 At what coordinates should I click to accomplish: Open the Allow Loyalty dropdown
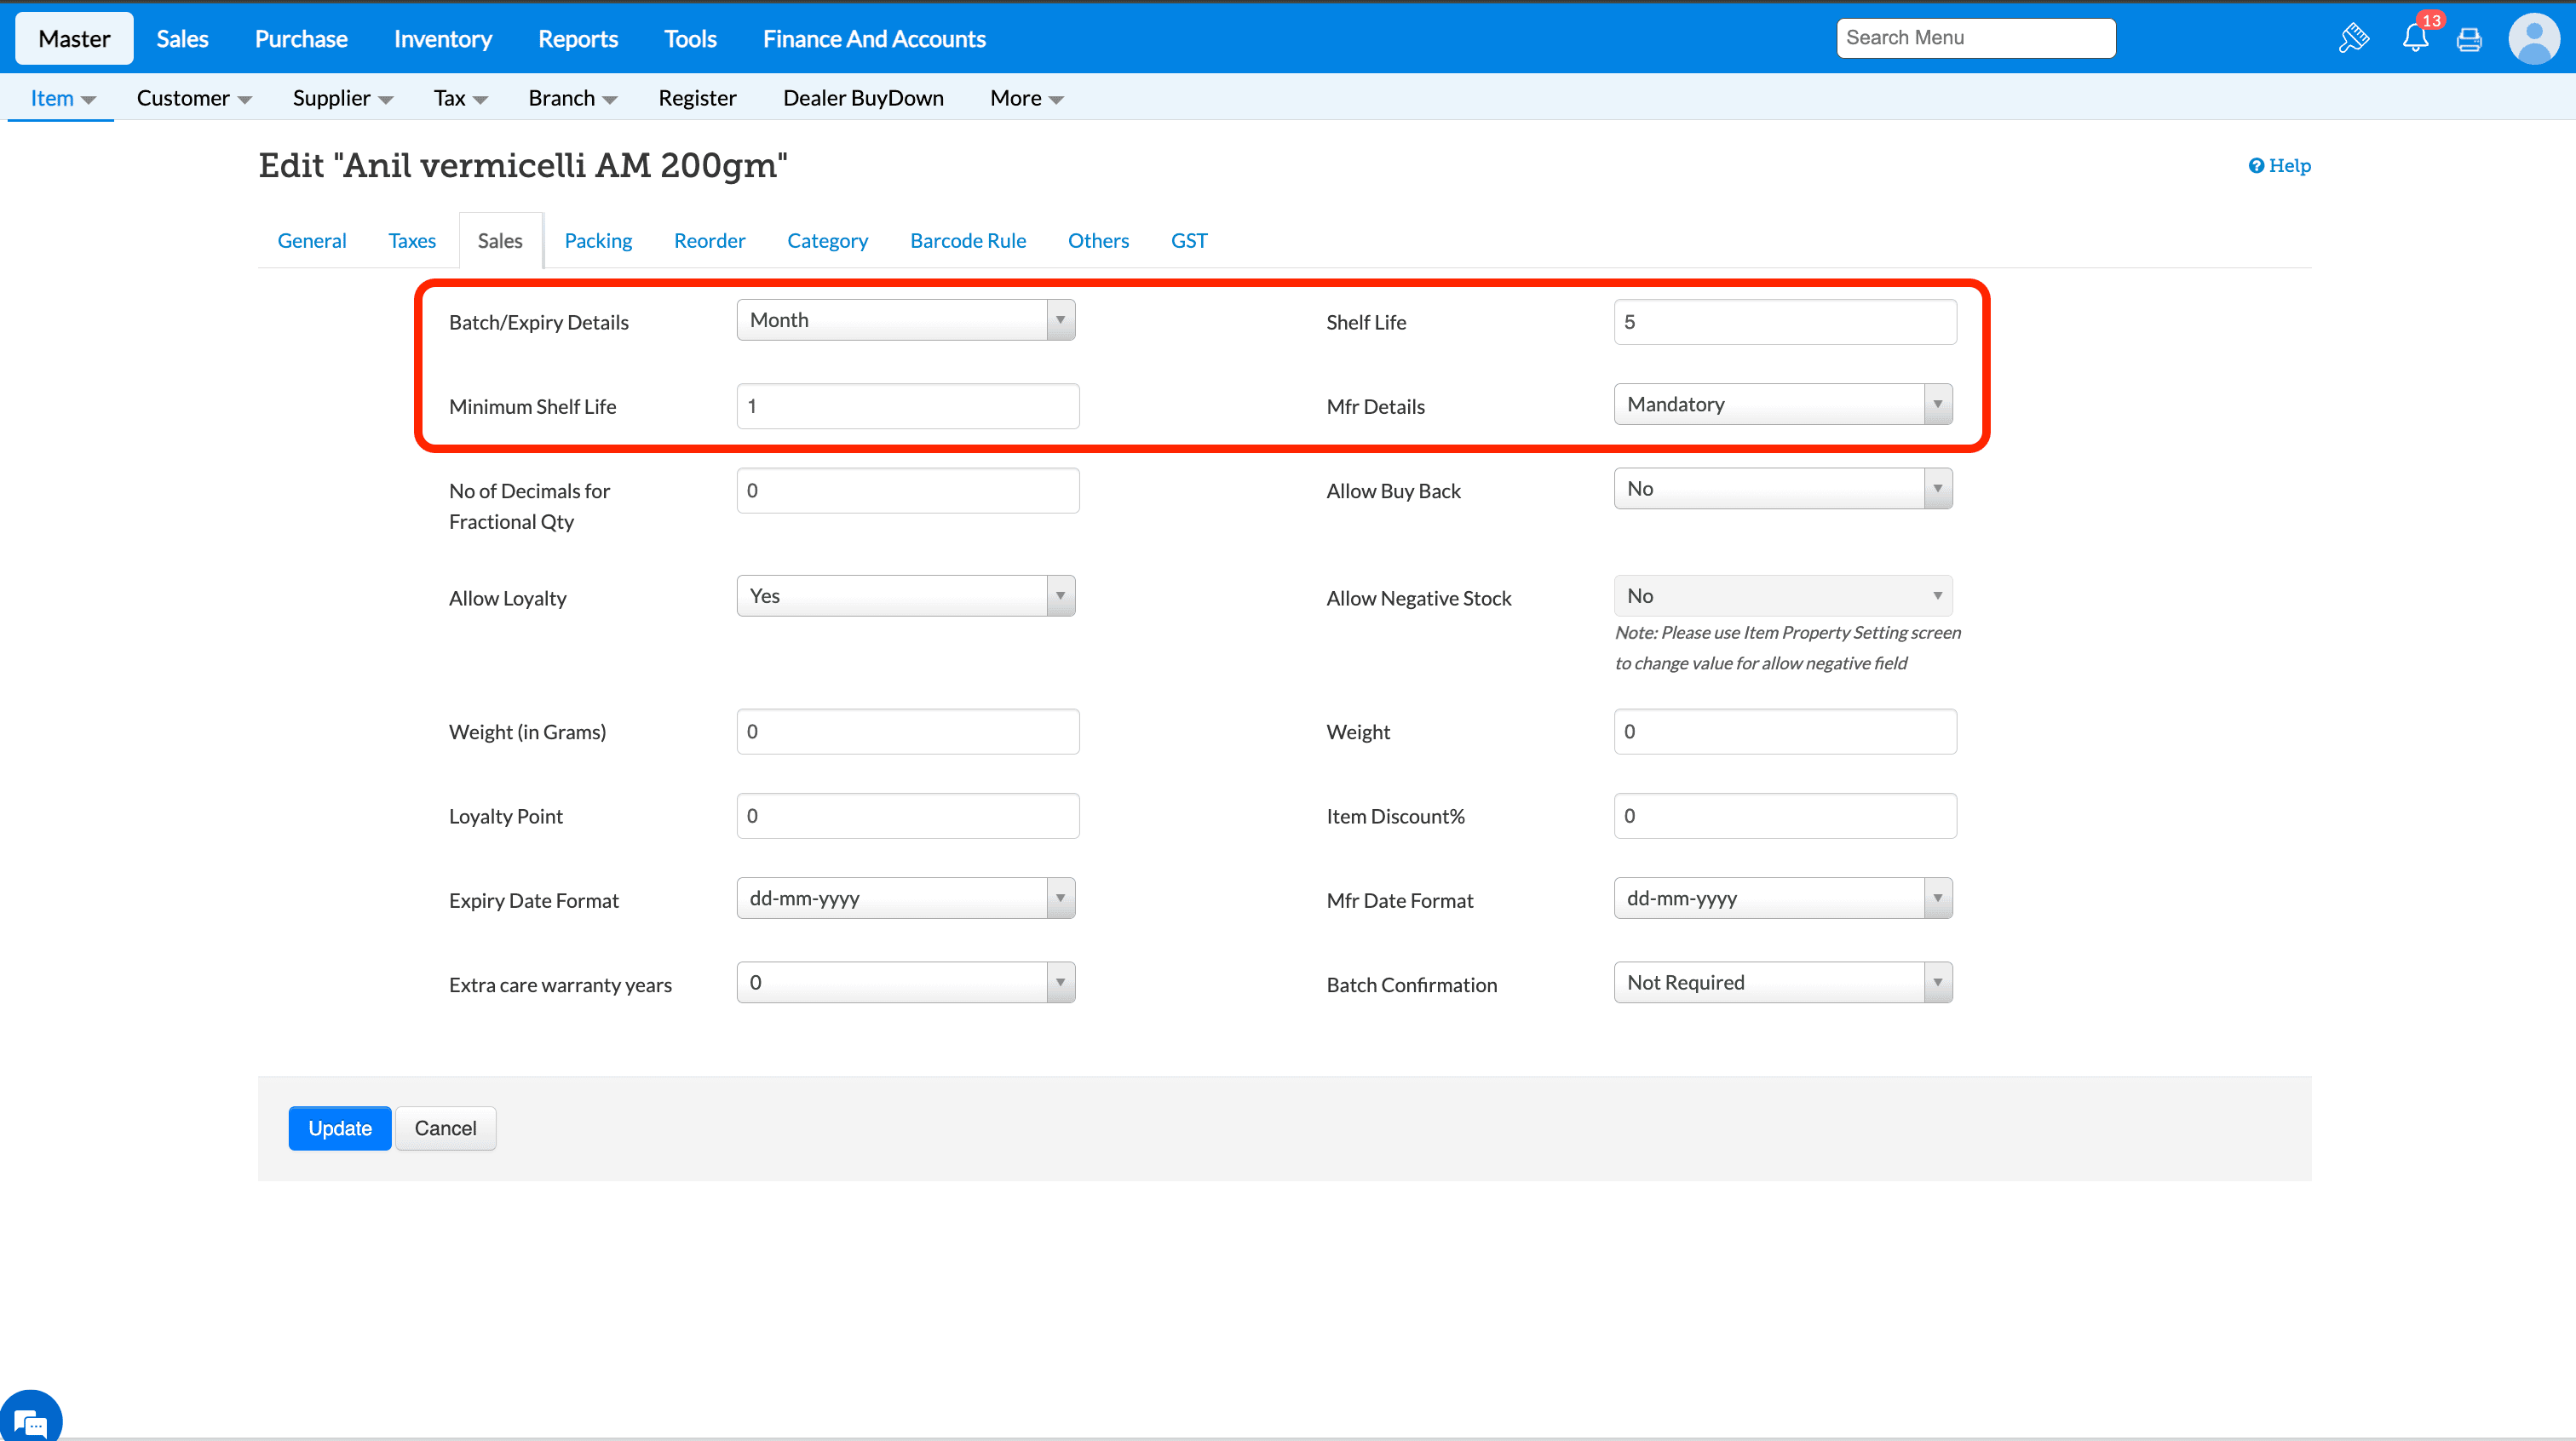click(x=905, y=596)
